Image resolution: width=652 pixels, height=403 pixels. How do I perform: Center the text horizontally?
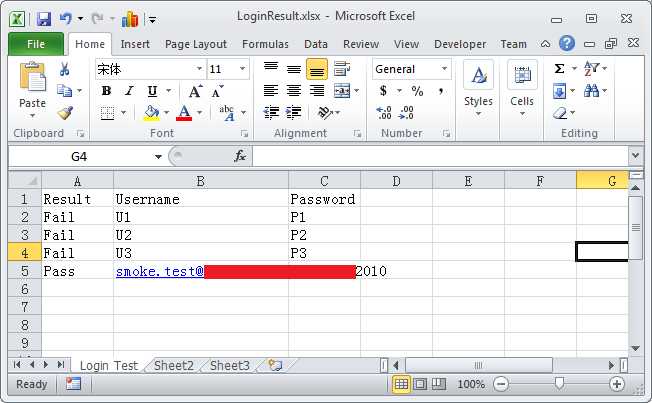coord(294,90)
